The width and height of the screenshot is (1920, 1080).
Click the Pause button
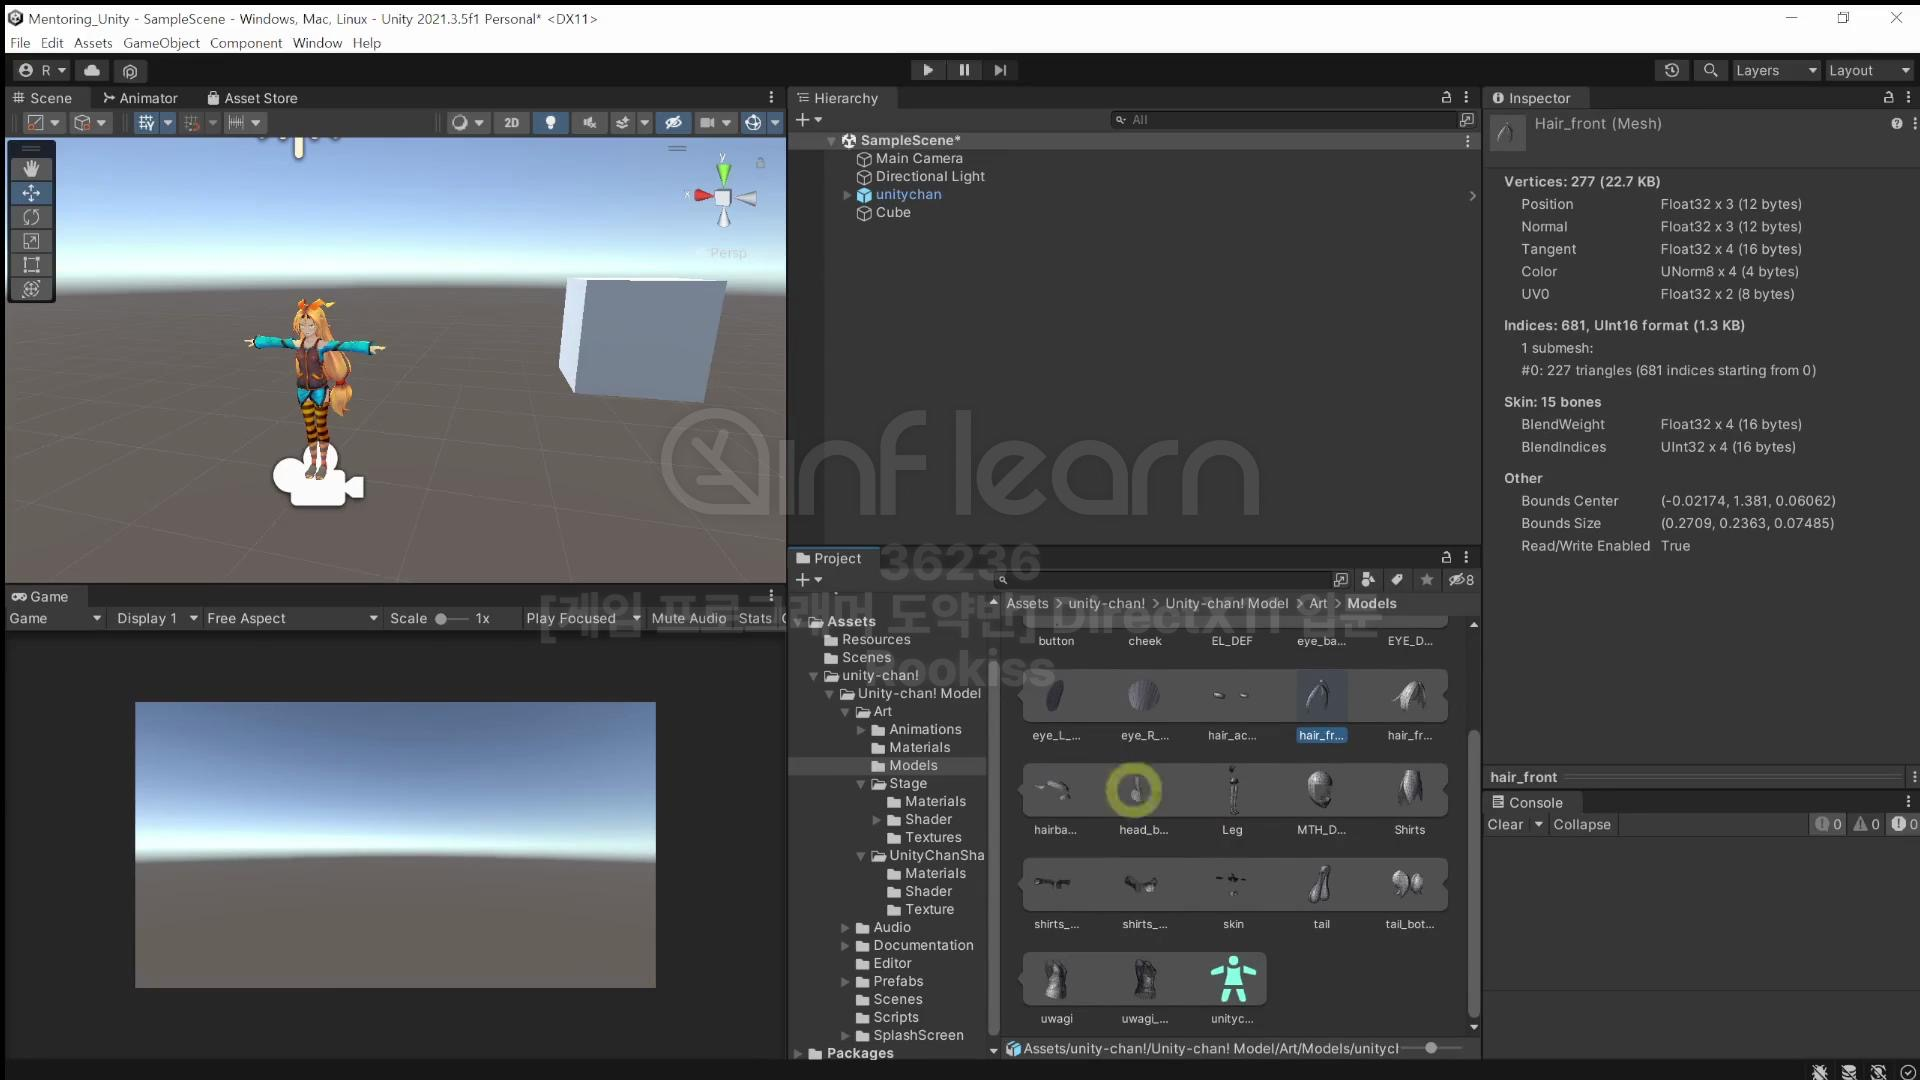coord(963,70)
